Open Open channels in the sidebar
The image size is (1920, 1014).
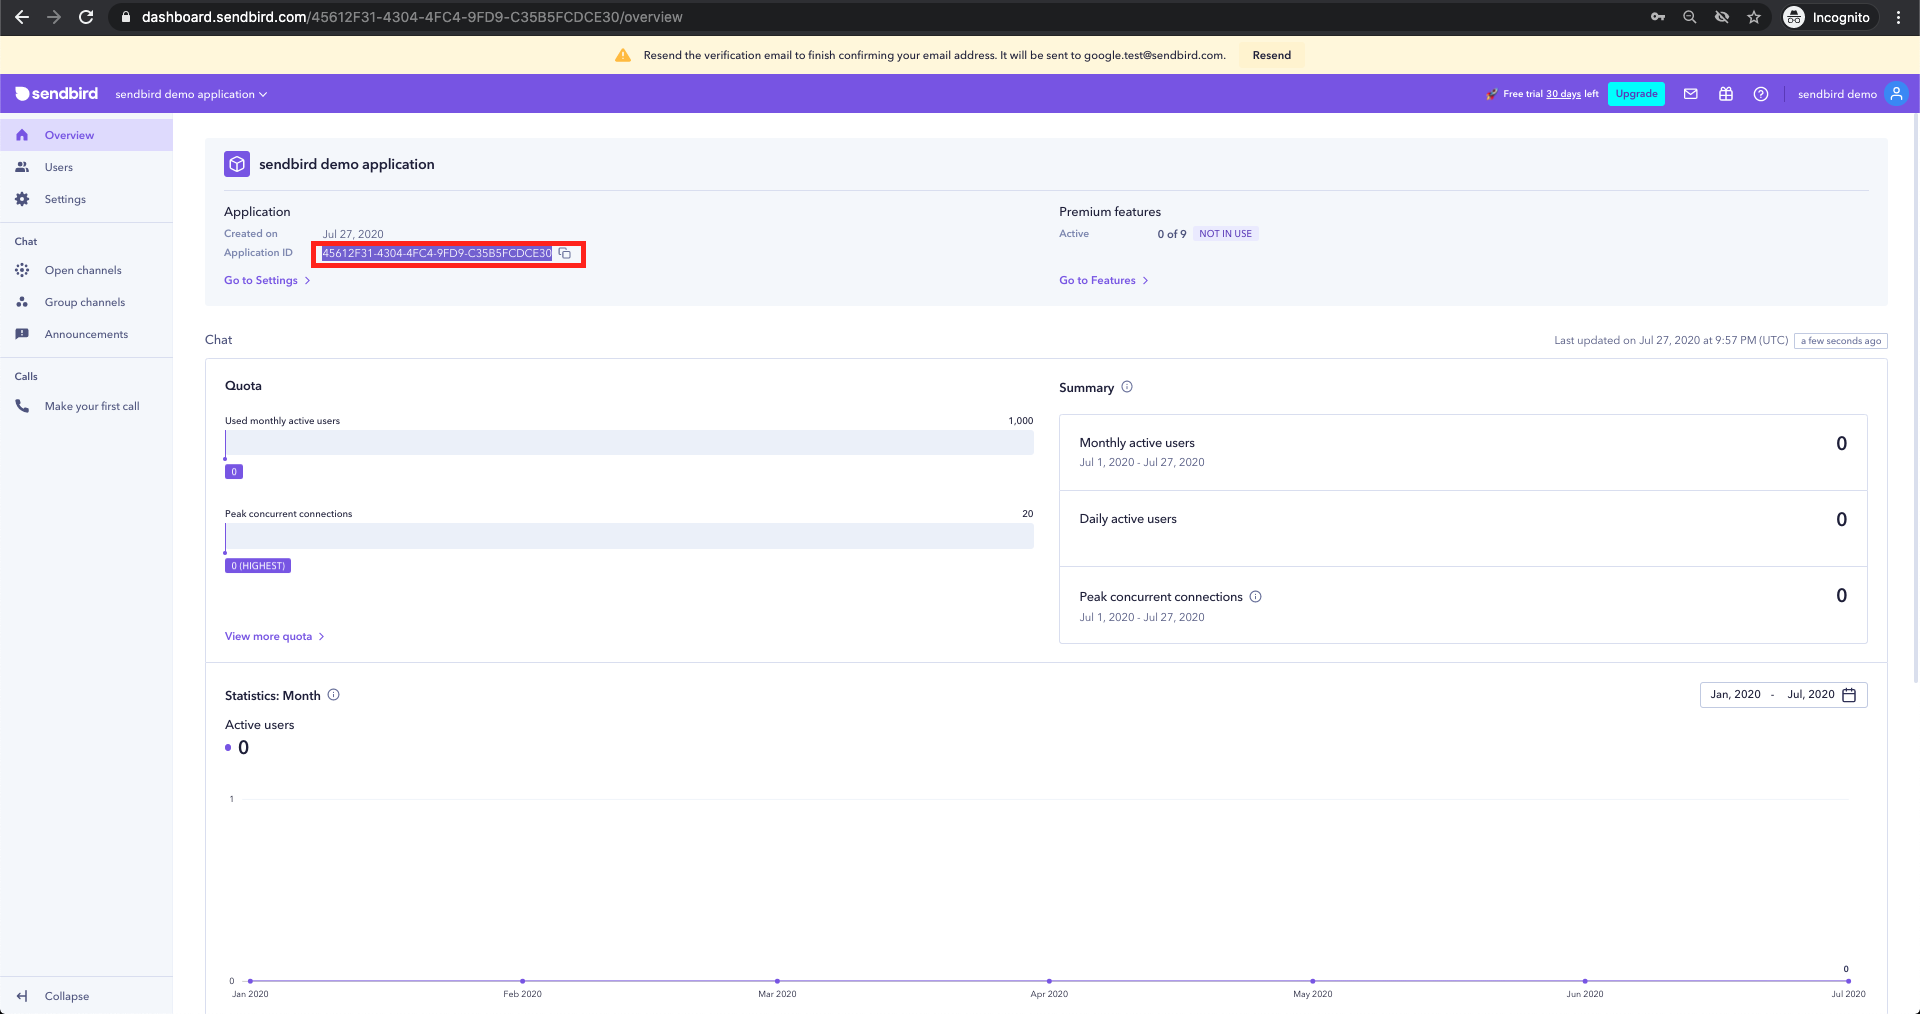click(86, 270)
